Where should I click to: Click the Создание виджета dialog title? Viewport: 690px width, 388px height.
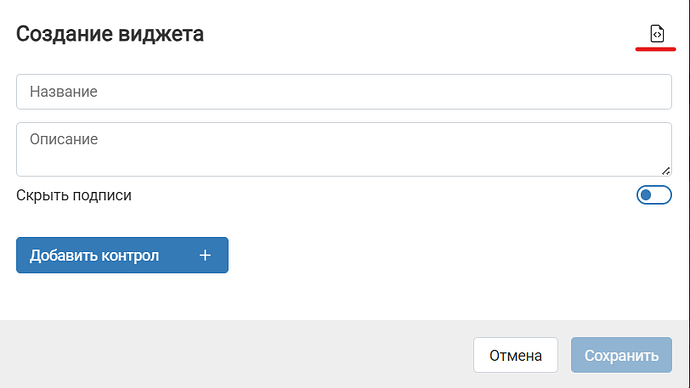[x=110, y=34]
